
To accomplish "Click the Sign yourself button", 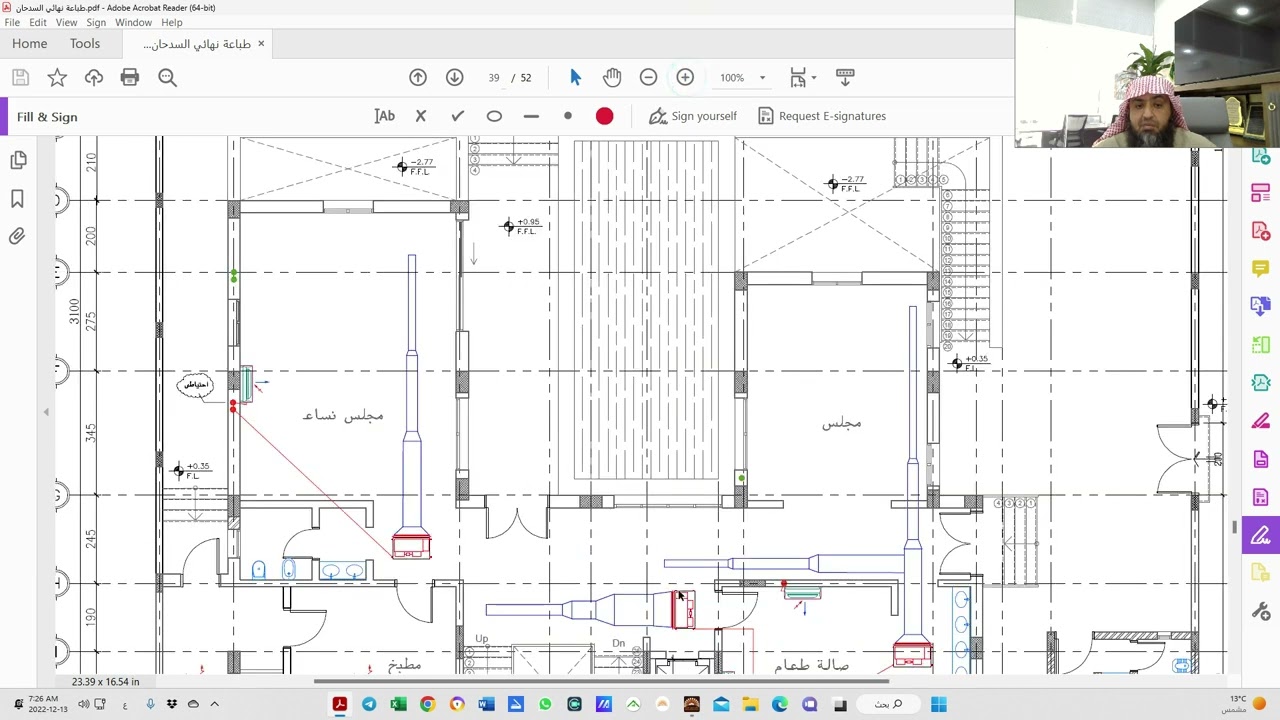I will [693, 116].
